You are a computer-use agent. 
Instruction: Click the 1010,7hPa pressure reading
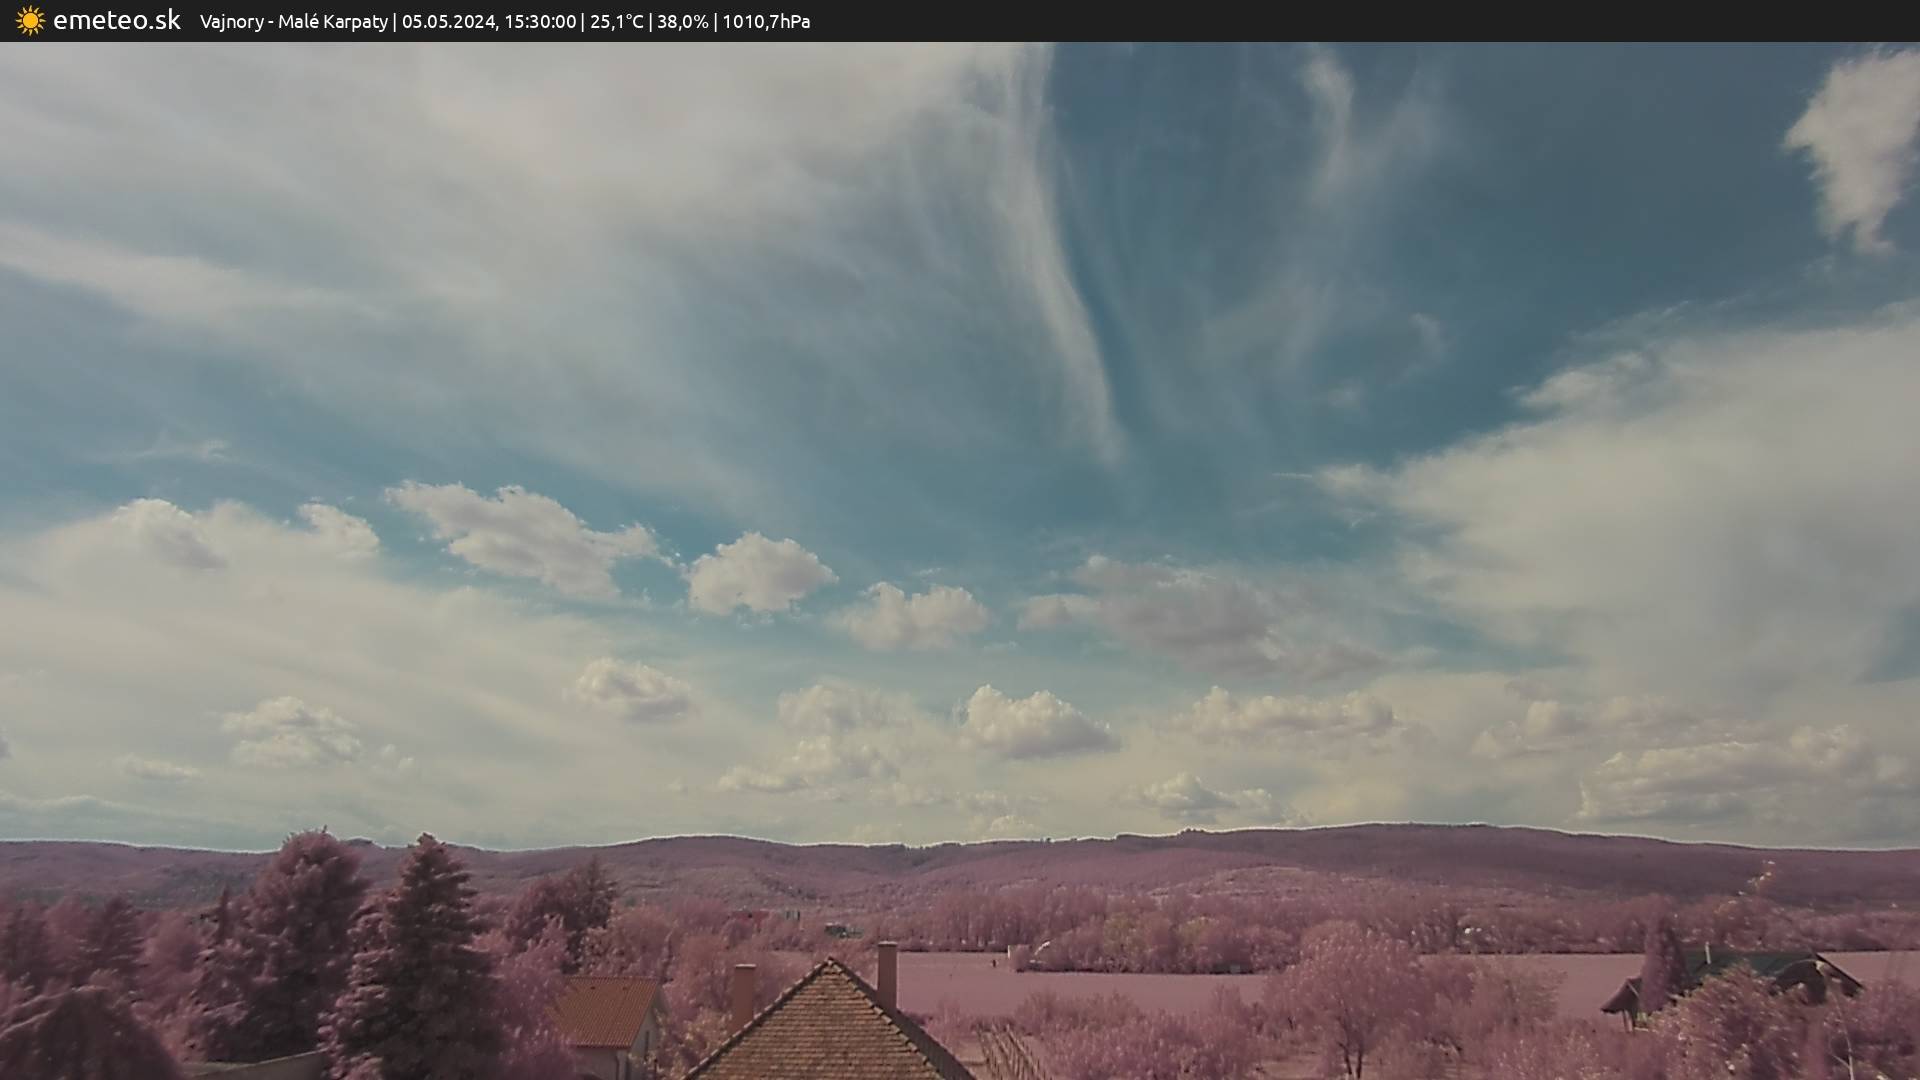pos(766,21)
